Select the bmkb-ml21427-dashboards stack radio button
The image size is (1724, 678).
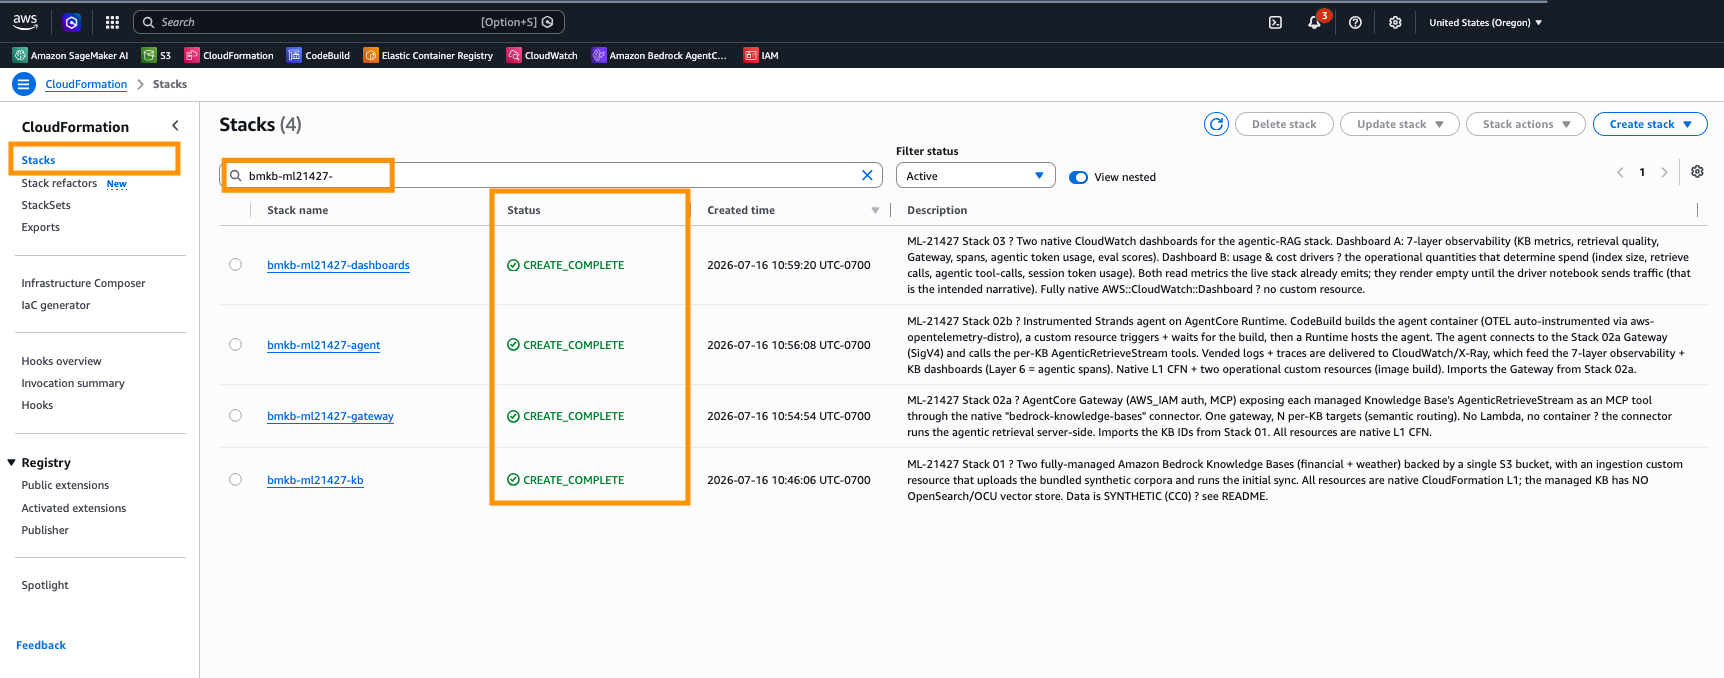coord(235,265)
